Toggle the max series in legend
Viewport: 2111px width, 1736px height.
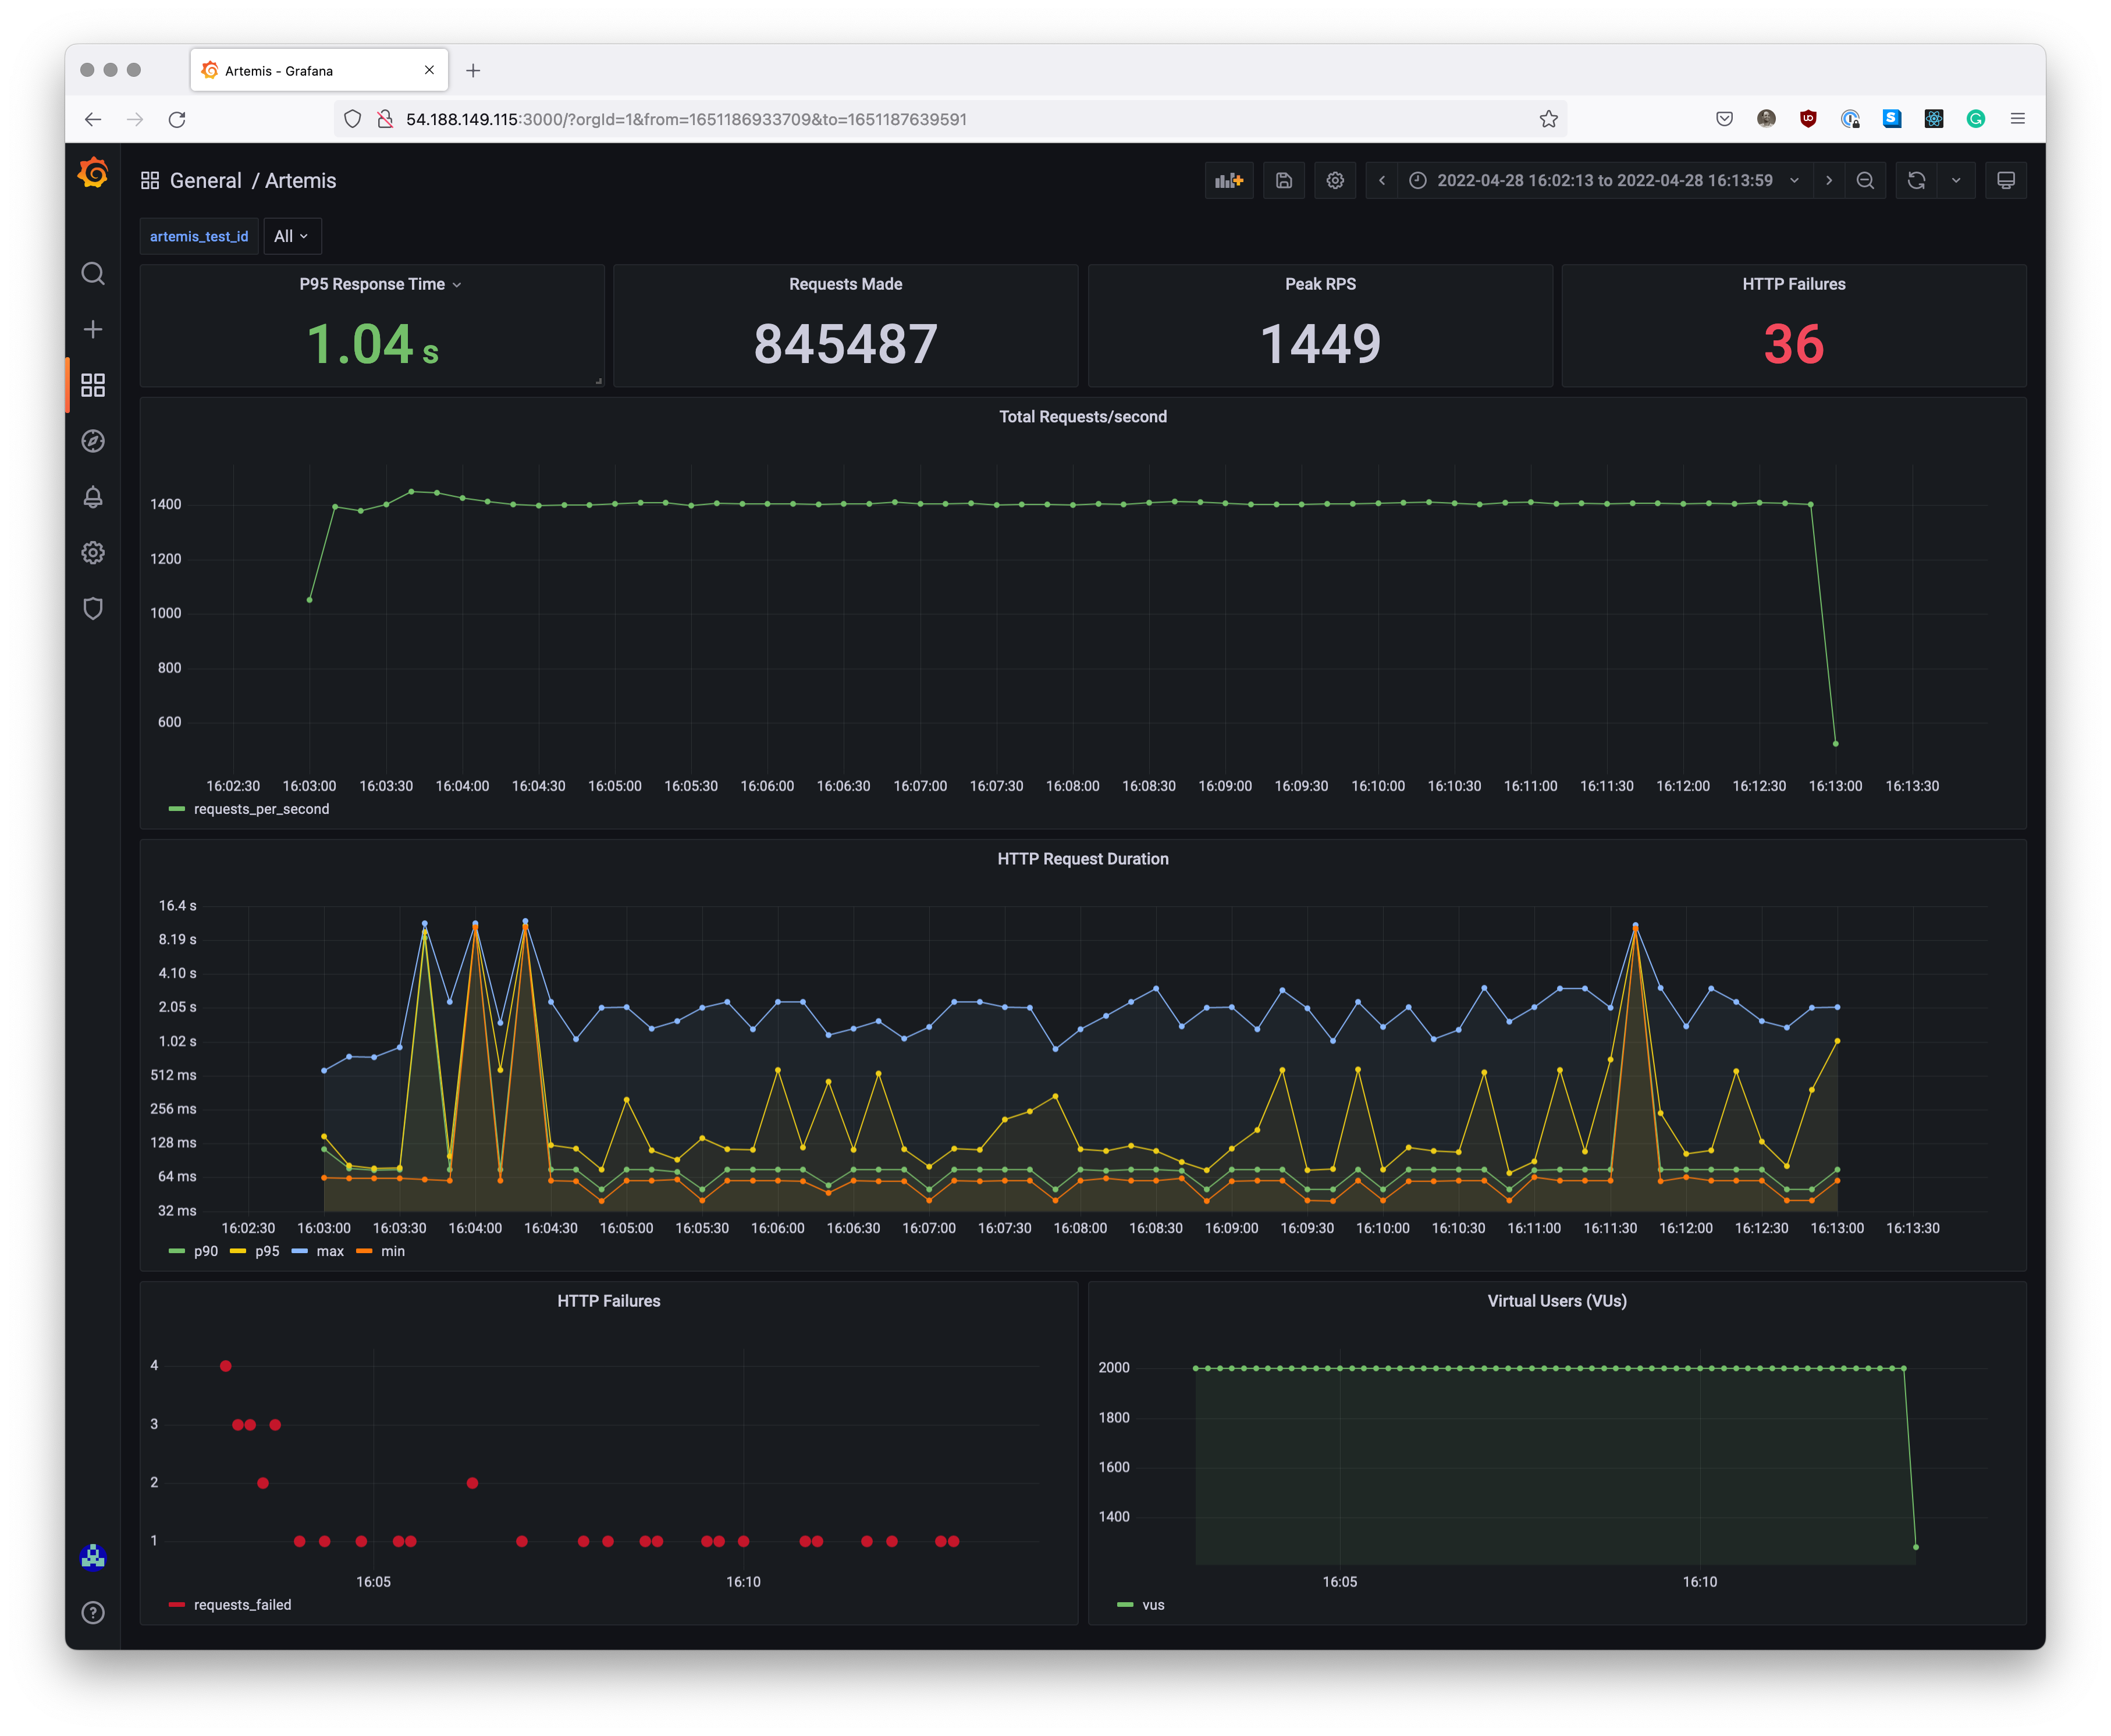tap(330, 1251)
